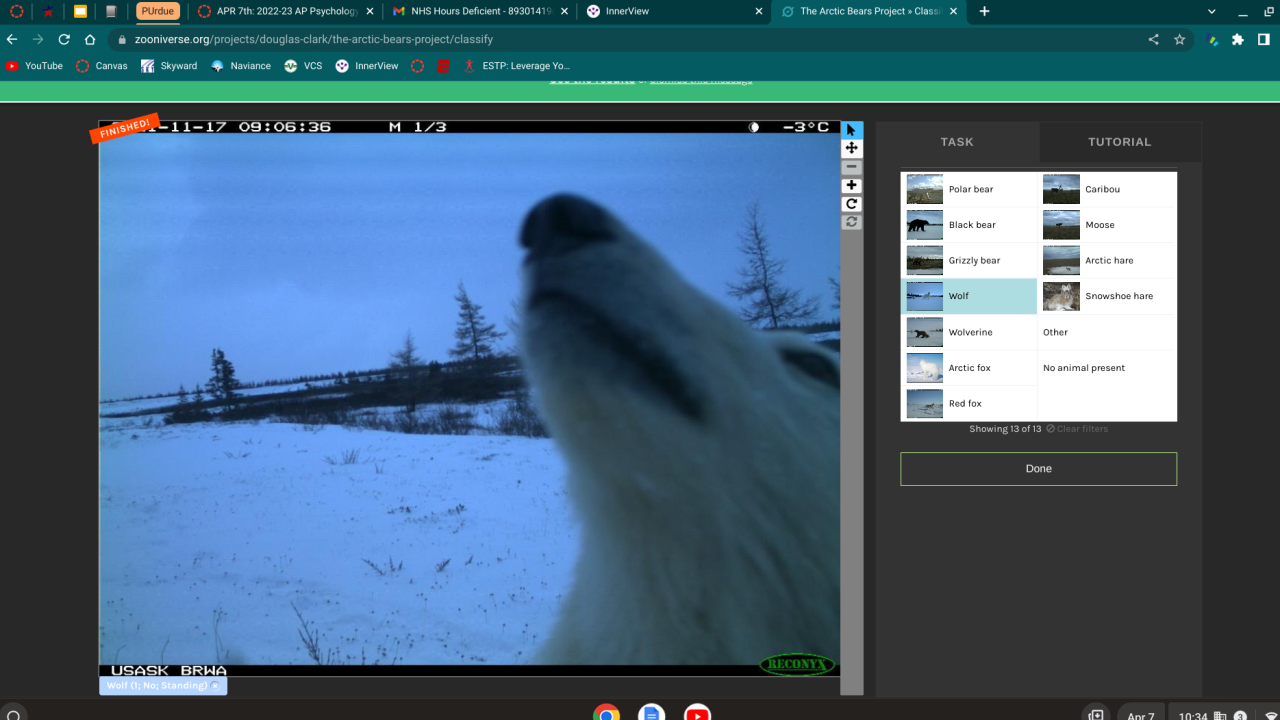Open Chrome from the shelf
This screenshot has width=1280, height=720.
606,714
